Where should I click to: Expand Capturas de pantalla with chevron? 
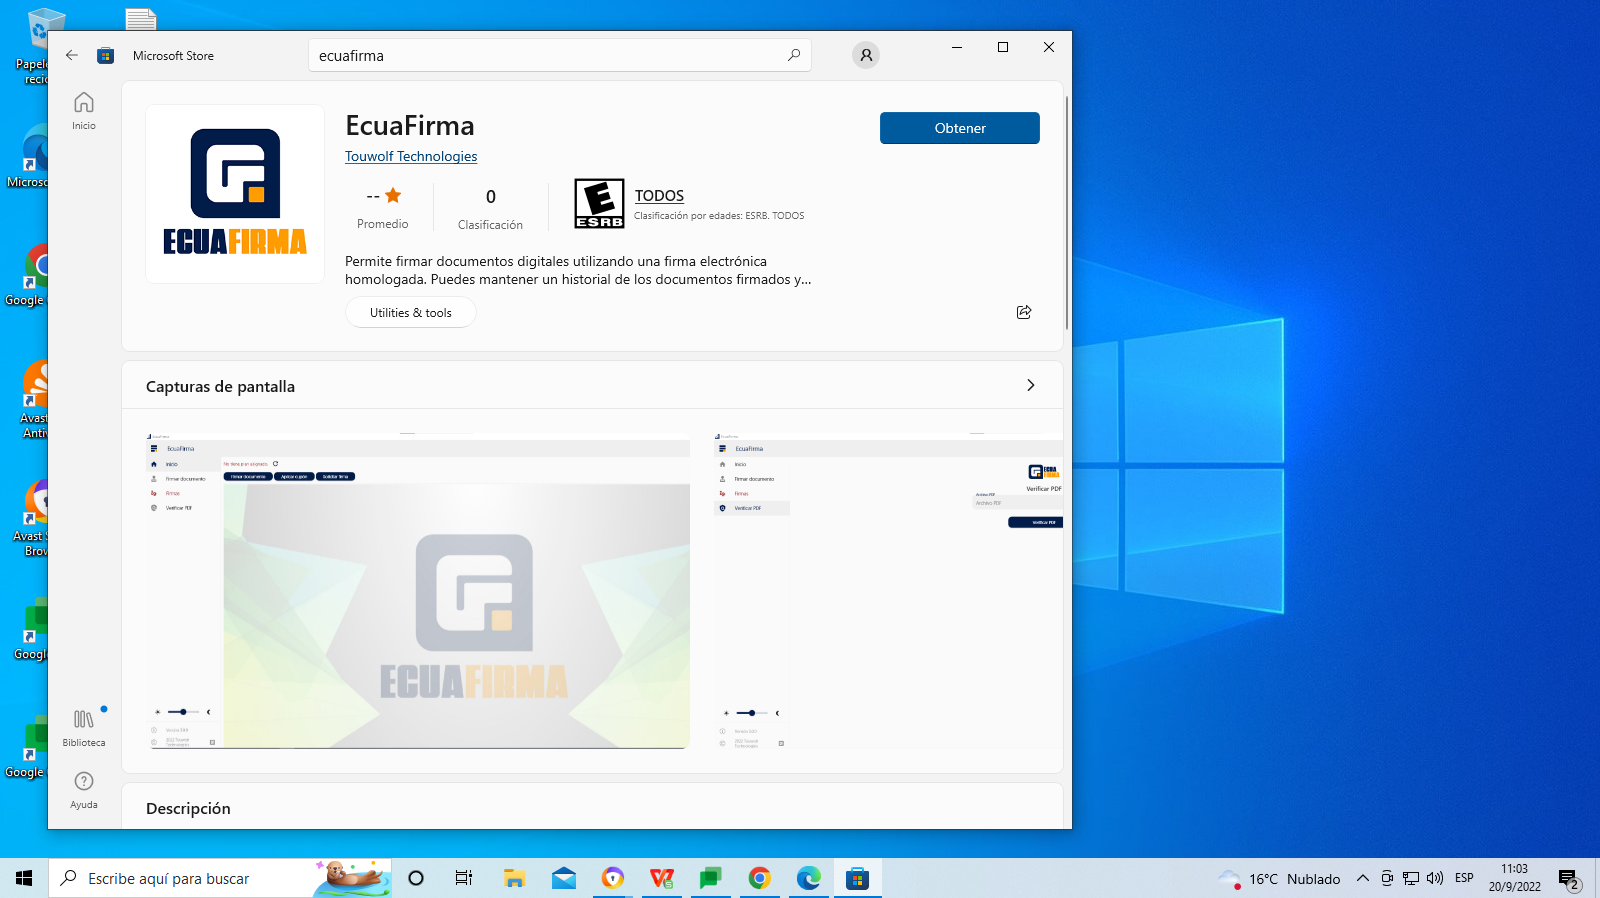click(1031, 385)
